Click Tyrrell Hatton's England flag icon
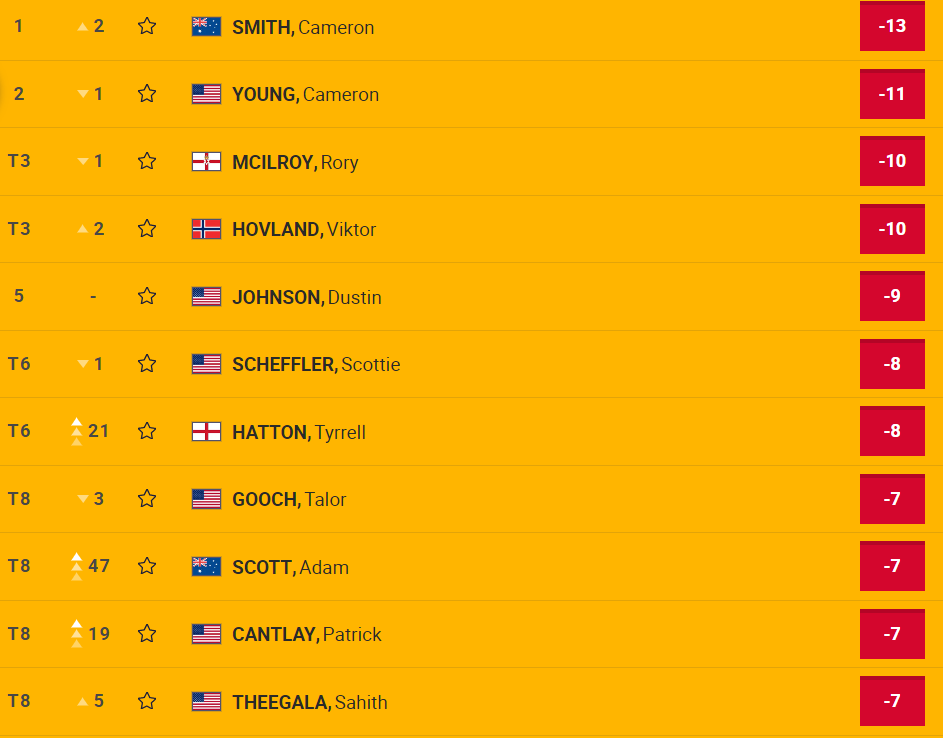 [206, 432]
